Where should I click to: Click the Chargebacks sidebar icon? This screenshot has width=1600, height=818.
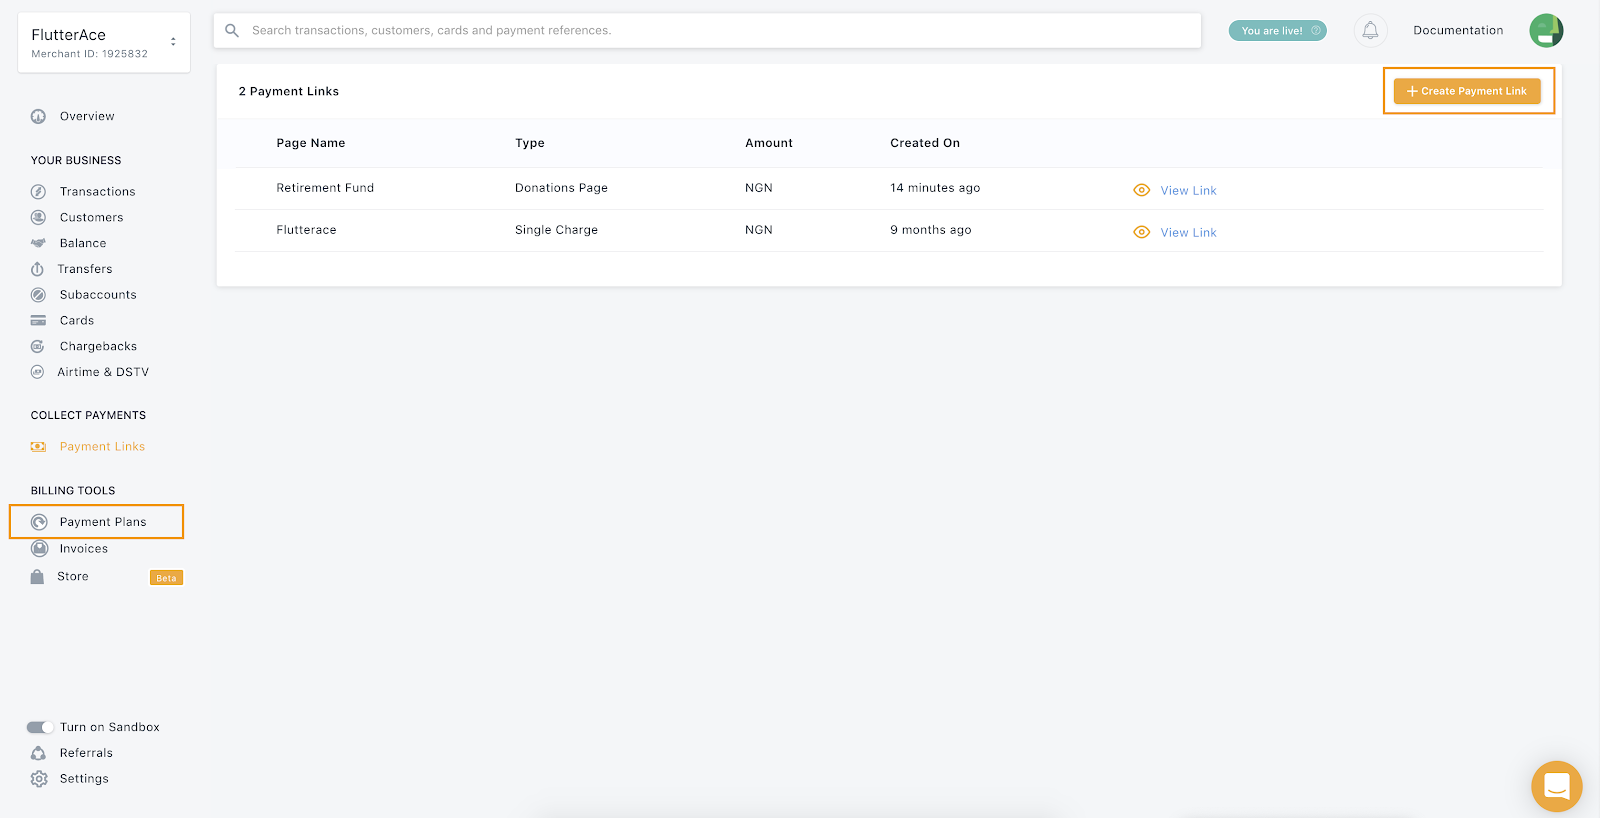(37, 346)
